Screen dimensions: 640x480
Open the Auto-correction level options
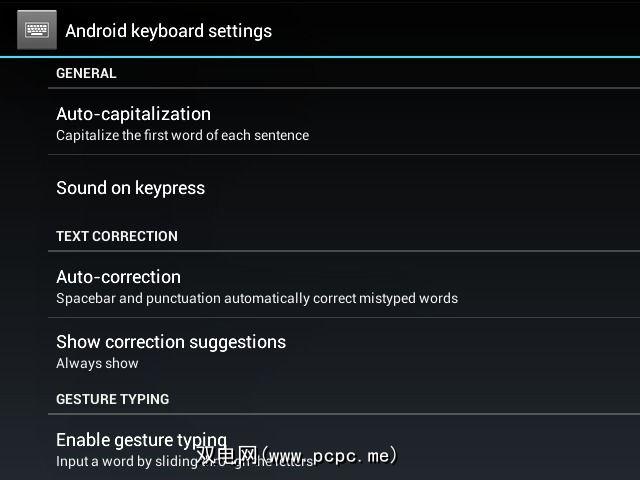[x=344, y=285]
